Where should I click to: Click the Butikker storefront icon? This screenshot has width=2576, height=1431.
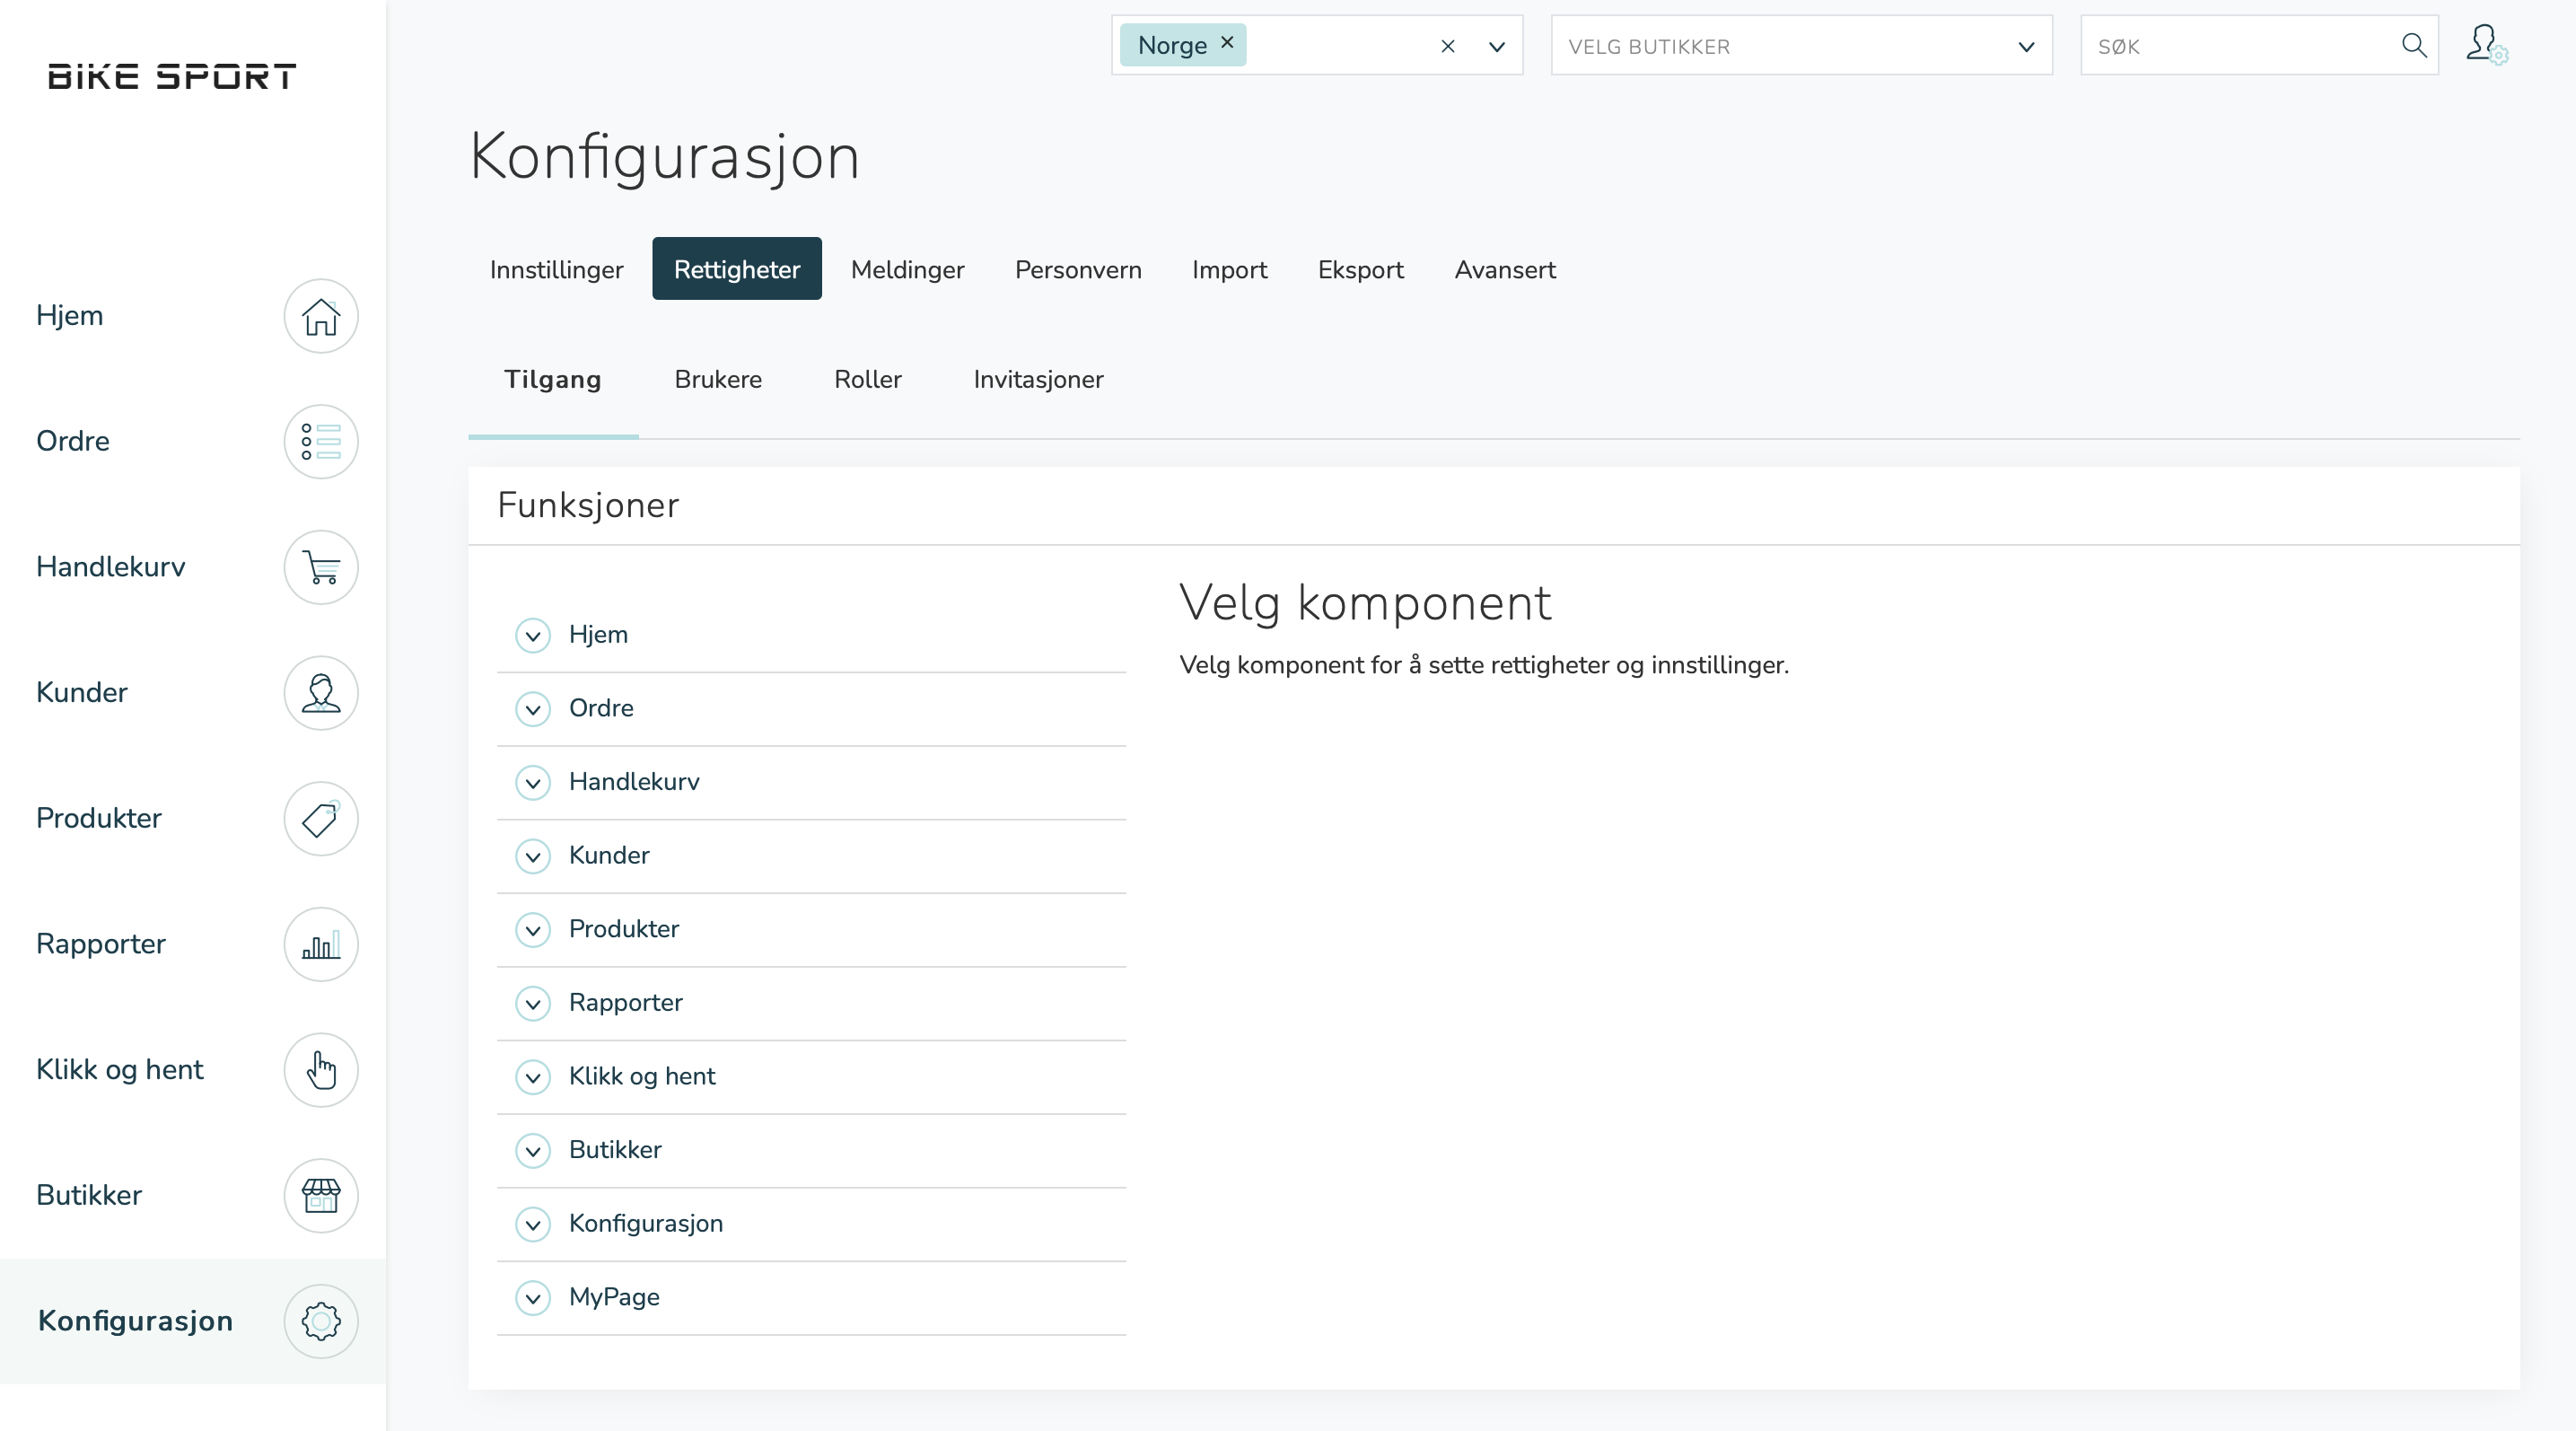pos(320,1195)
